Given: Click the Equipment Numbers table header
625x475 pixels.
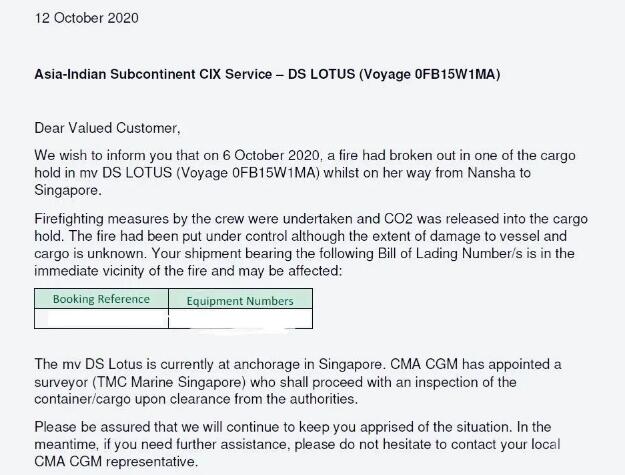Looking at the screenshot, I should (x=240, y=300).
